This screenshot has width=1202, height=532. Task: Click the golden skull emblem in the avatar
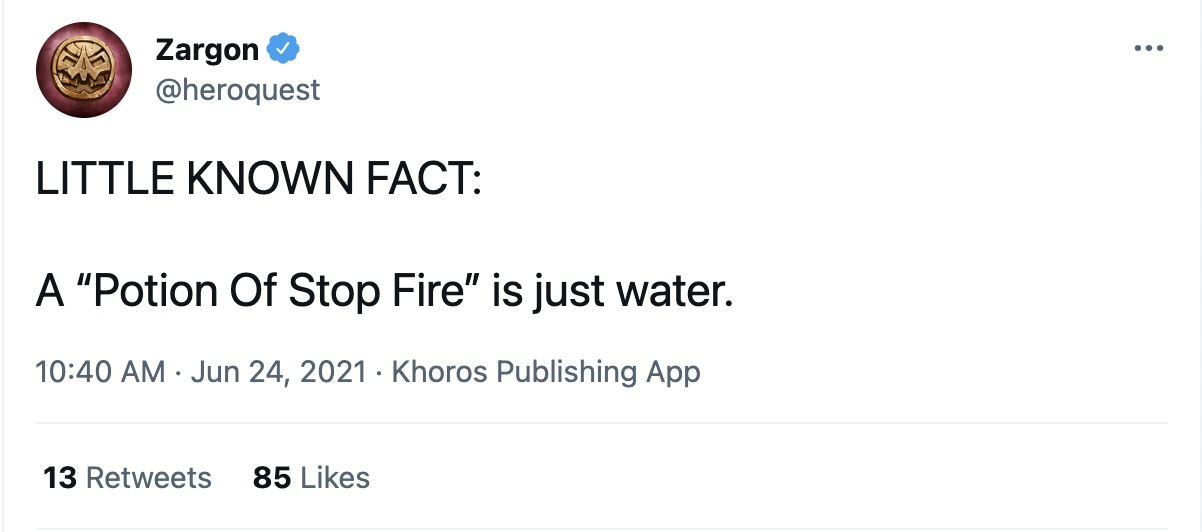click(84, 70)
